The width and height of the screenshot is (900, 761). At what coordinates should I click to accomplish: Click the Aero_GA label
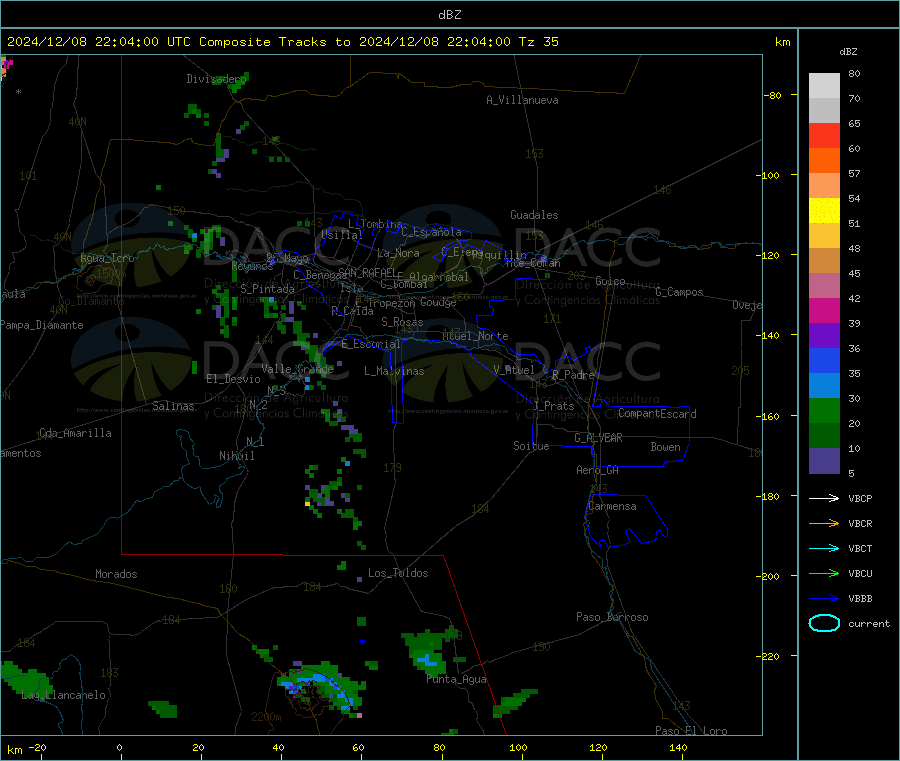coord(597,470)
